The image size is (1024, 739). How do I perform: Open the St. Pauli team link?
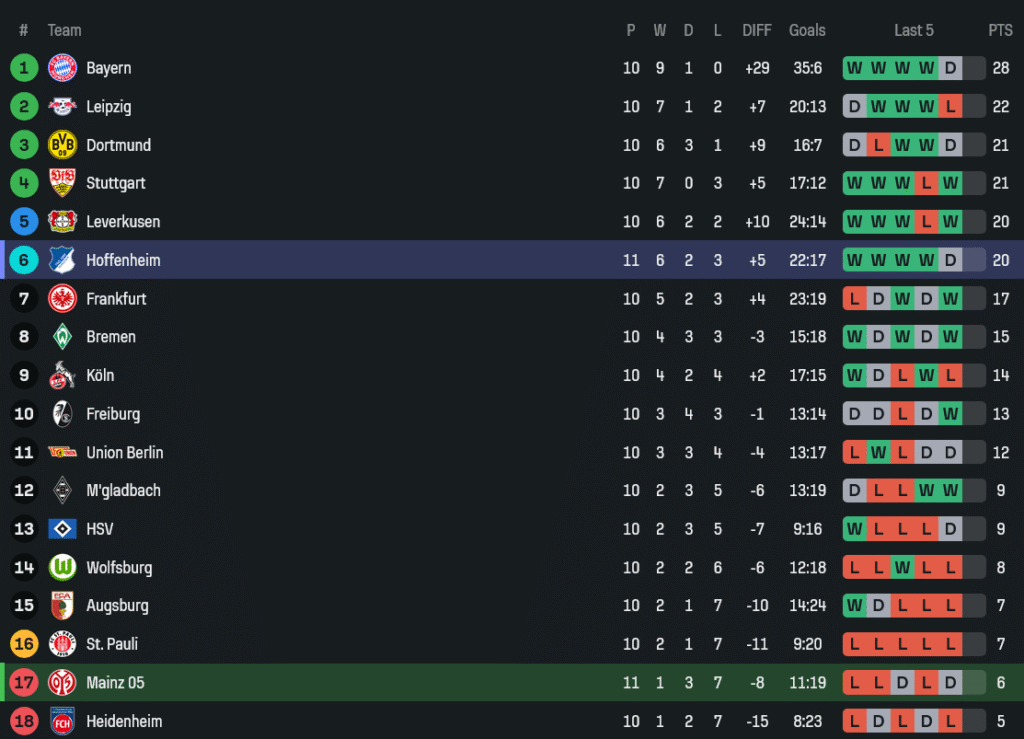tap(112, 644)
